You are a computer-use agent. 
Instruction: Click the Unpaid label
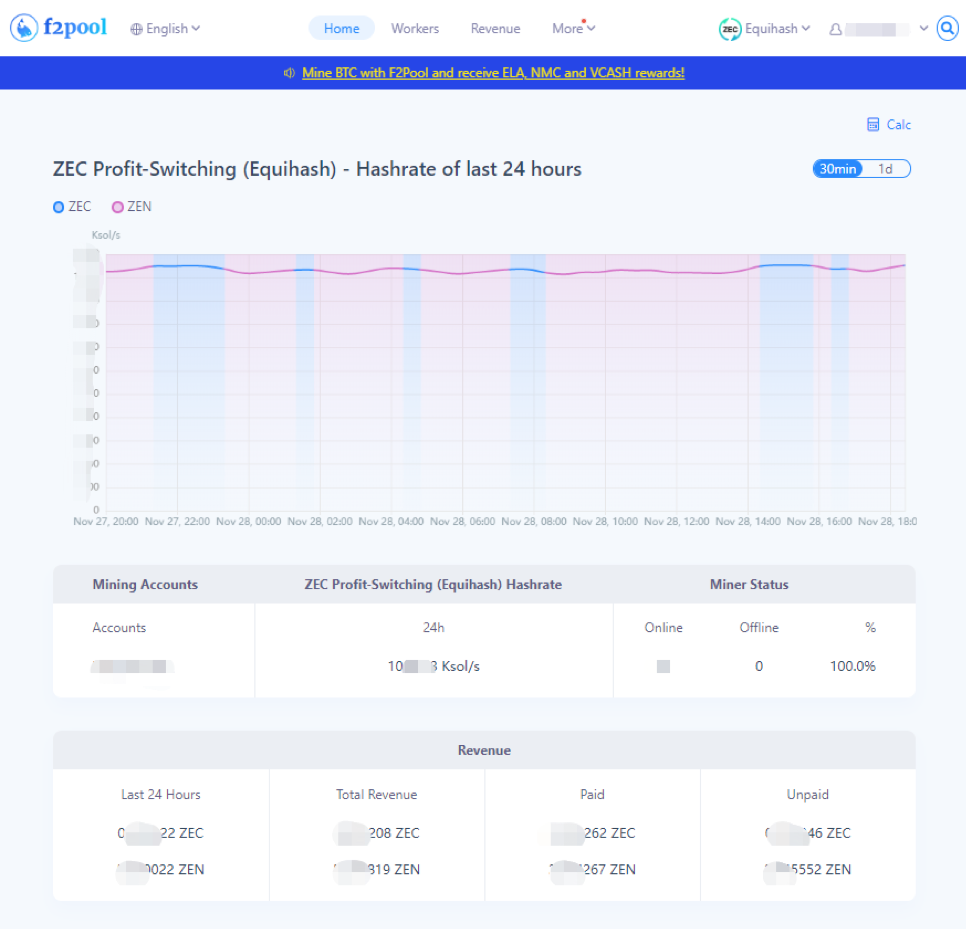[x=807, y=795]
